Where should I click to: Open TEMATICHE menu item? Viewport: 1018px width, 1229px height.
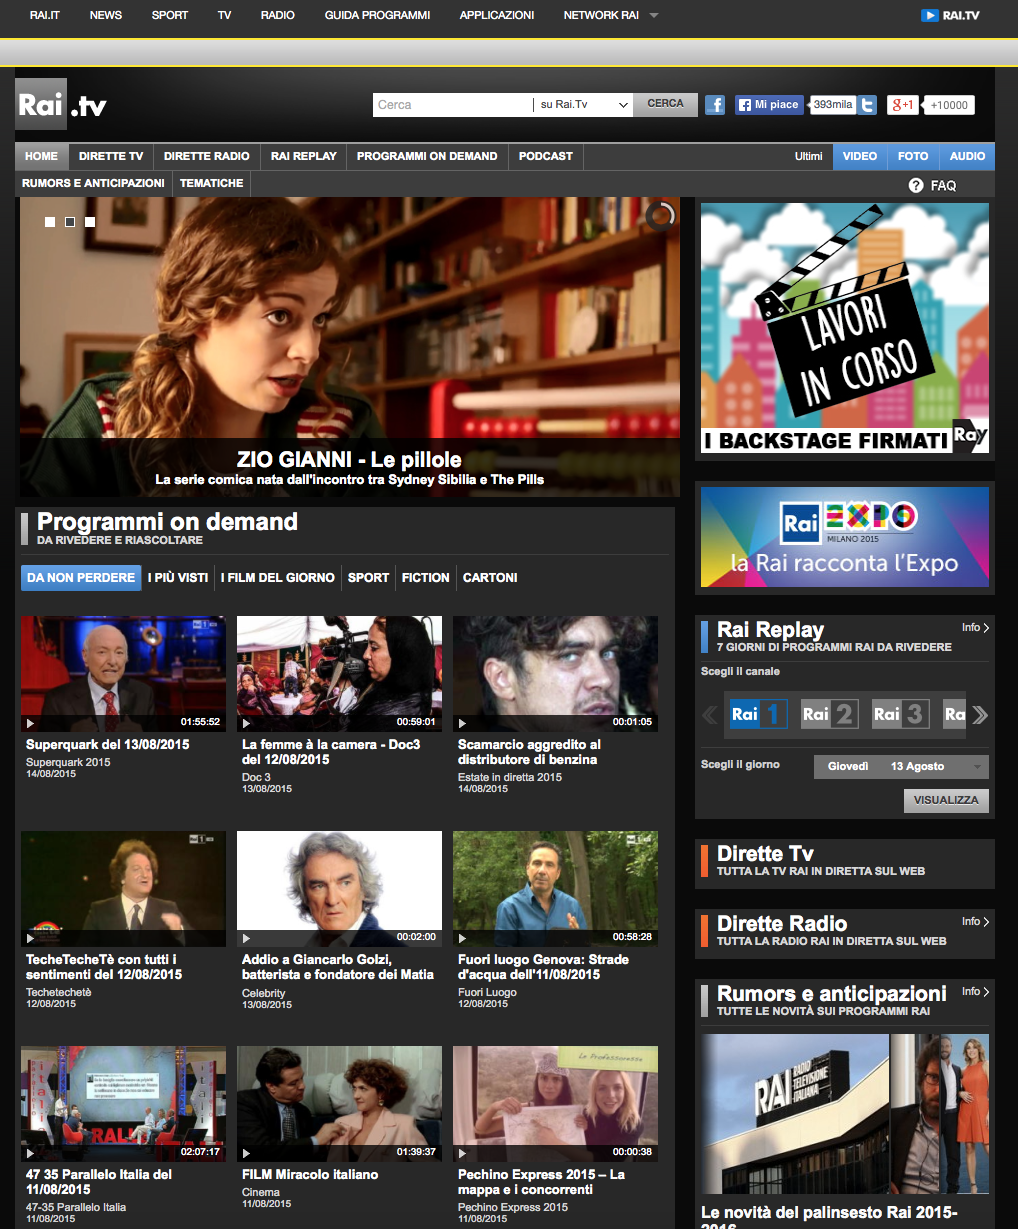pyautogui.click(x=212, y=184)
